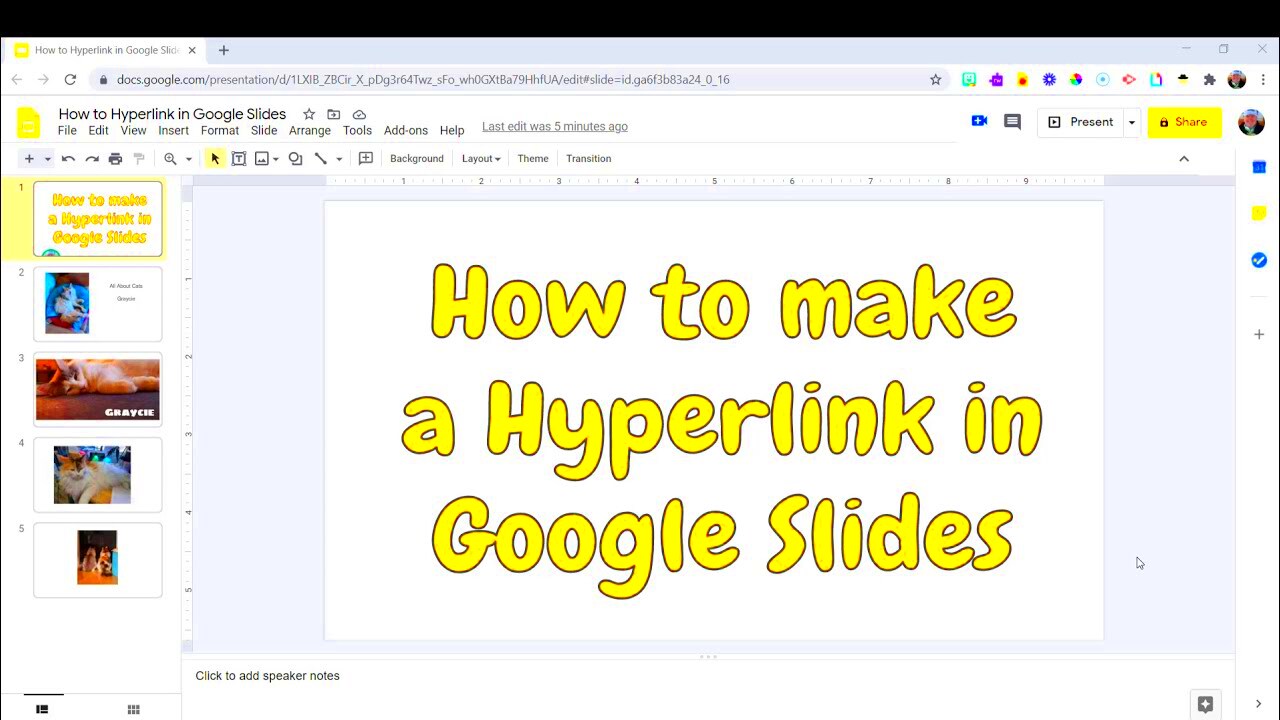The height and width of the screenshot is (720, 1280).
Task: Redo the last action
Action: point(92,158)
